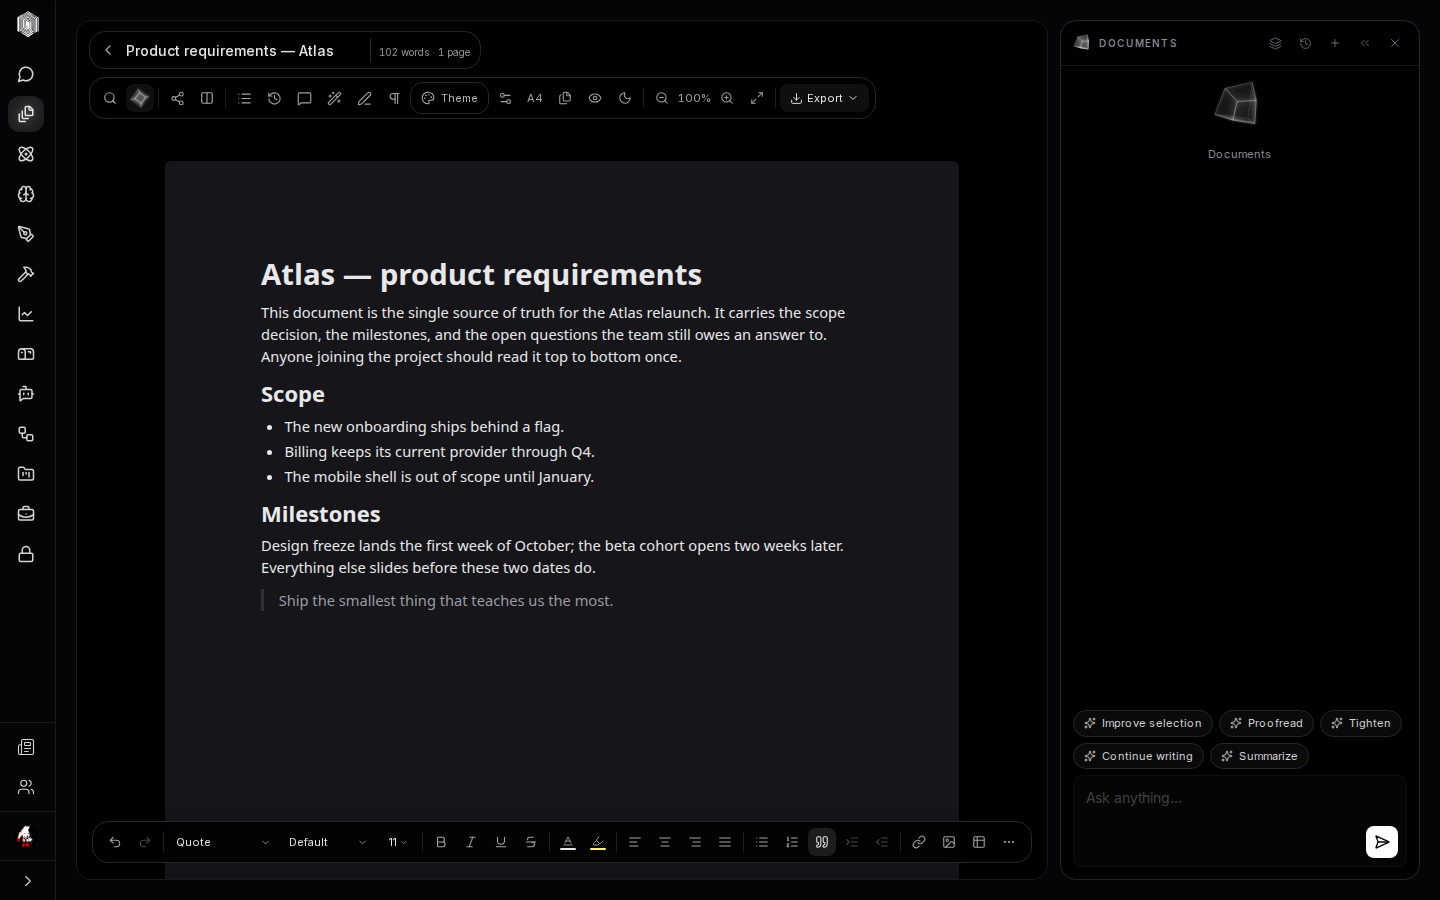The height and width of the screenshot is (900, 1440).
Task: Toggle bold formatting
Action: (441, 842)
